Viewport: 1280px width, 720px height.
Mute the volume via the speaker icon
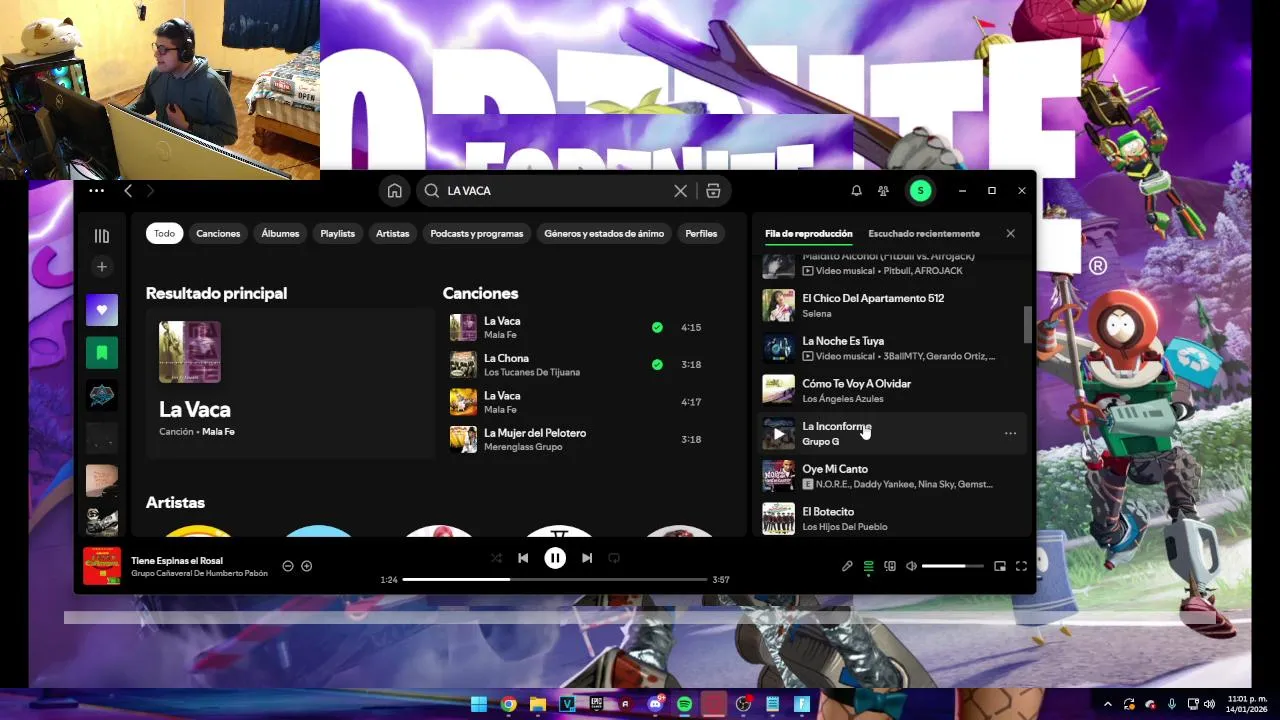[x=911, y=566]
